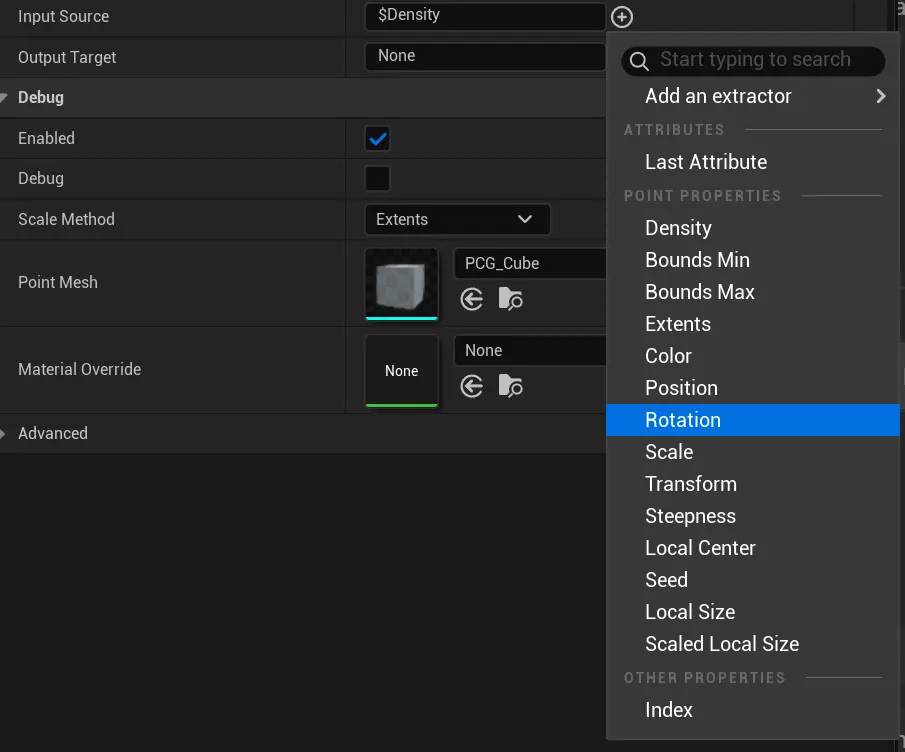Open the Scale Method dropdown
The image size is (905, 752).
click(457, 219)
